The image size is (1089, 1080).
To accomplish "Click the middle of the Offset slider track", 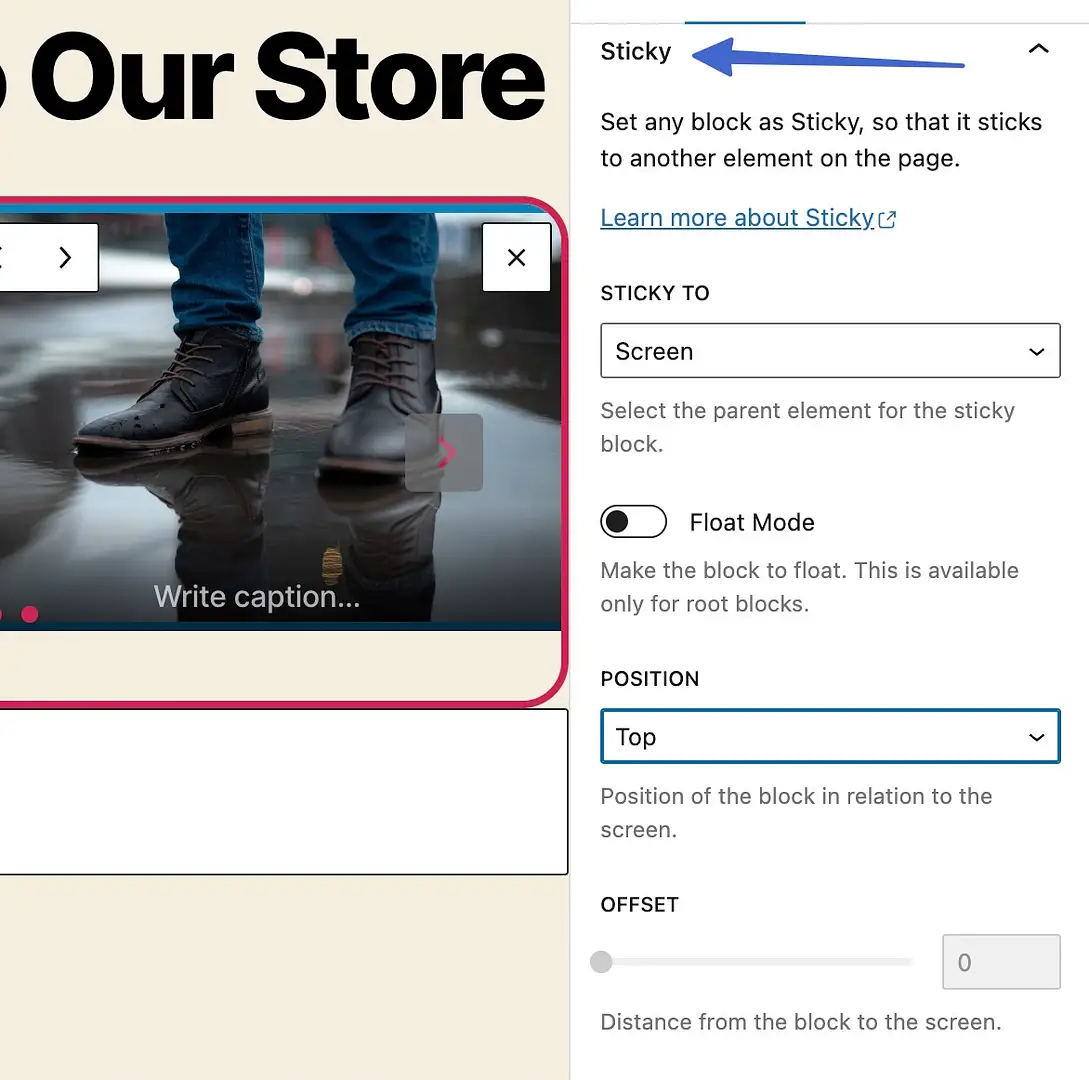I will click(755, 962).
